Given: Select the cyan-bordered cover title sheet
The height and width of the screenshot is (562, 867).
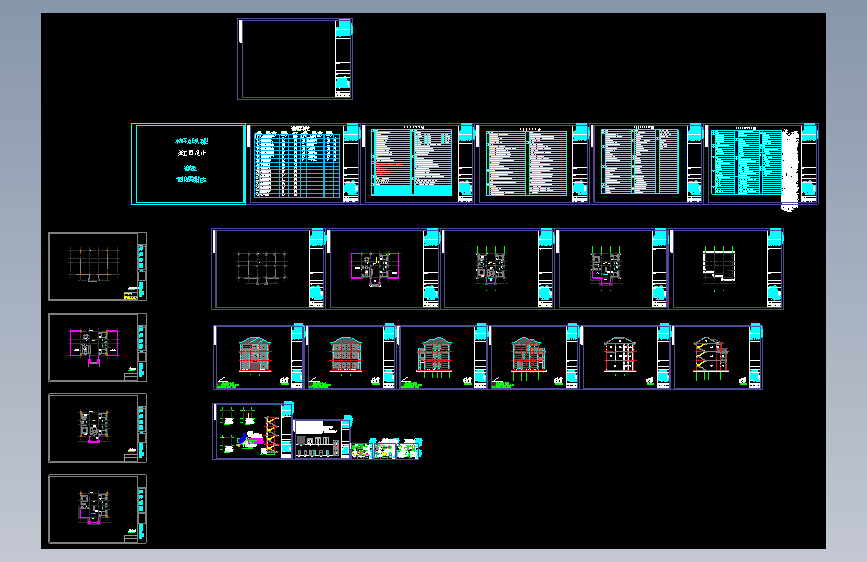Looking at the screenshot, I should (x=189, y=164).
